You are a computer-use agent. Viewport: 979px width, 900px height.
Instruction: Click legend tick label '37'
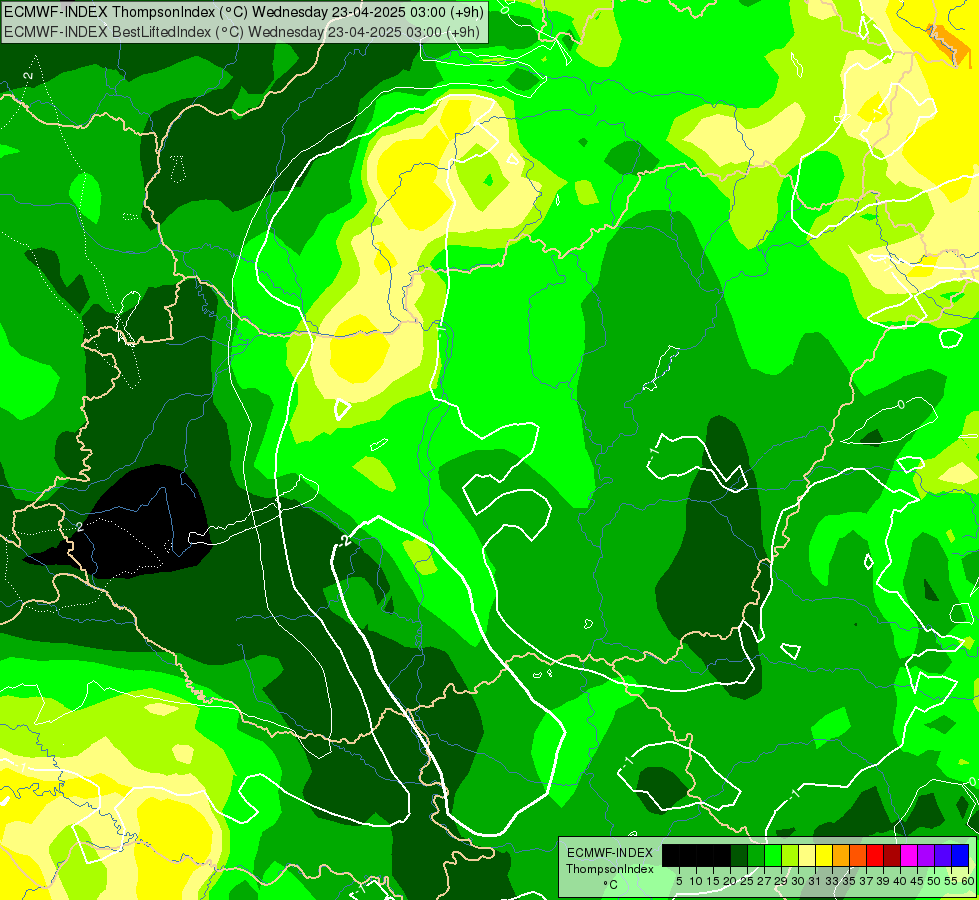tap(866, 881)
